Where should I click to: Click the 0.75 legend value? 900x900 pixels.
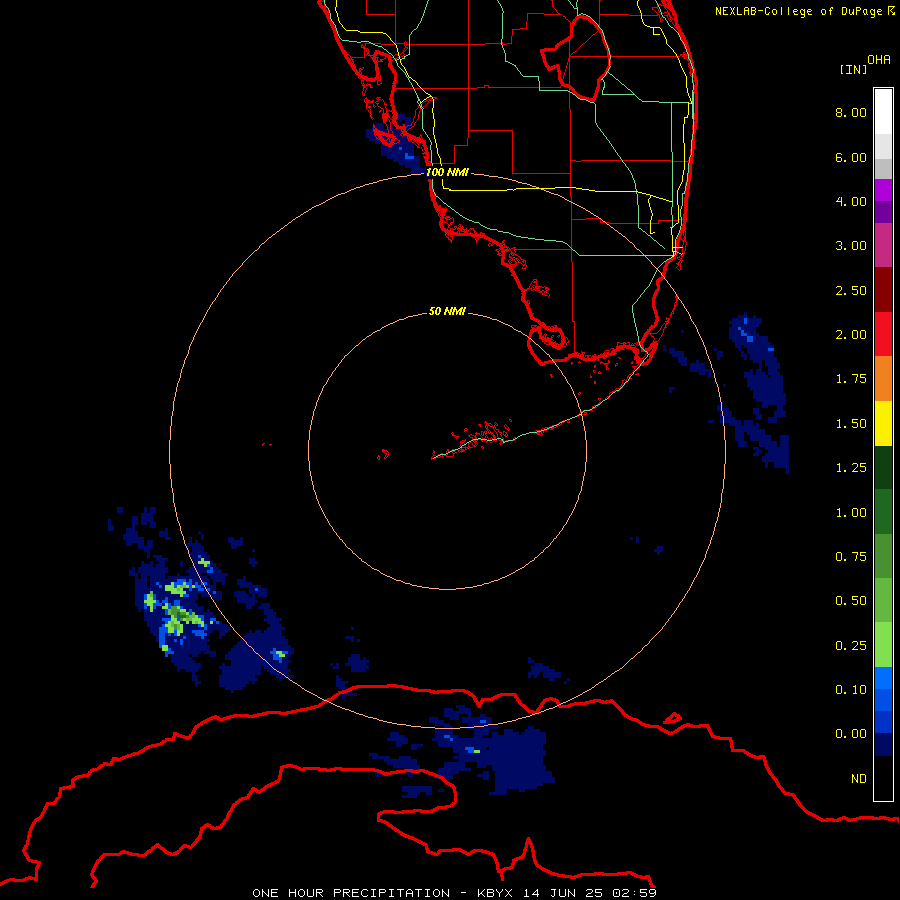pos(851,557)
